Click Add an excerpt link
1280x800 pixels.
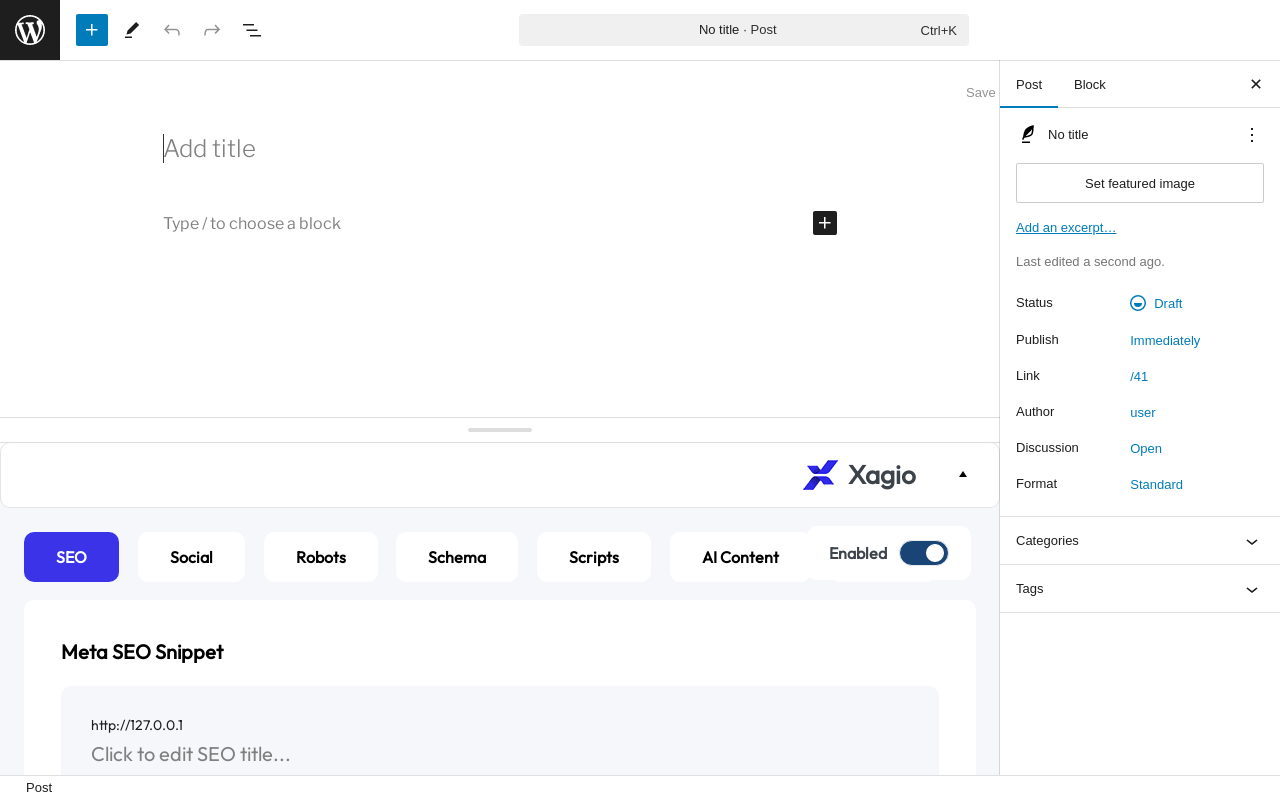[1066, 228]
